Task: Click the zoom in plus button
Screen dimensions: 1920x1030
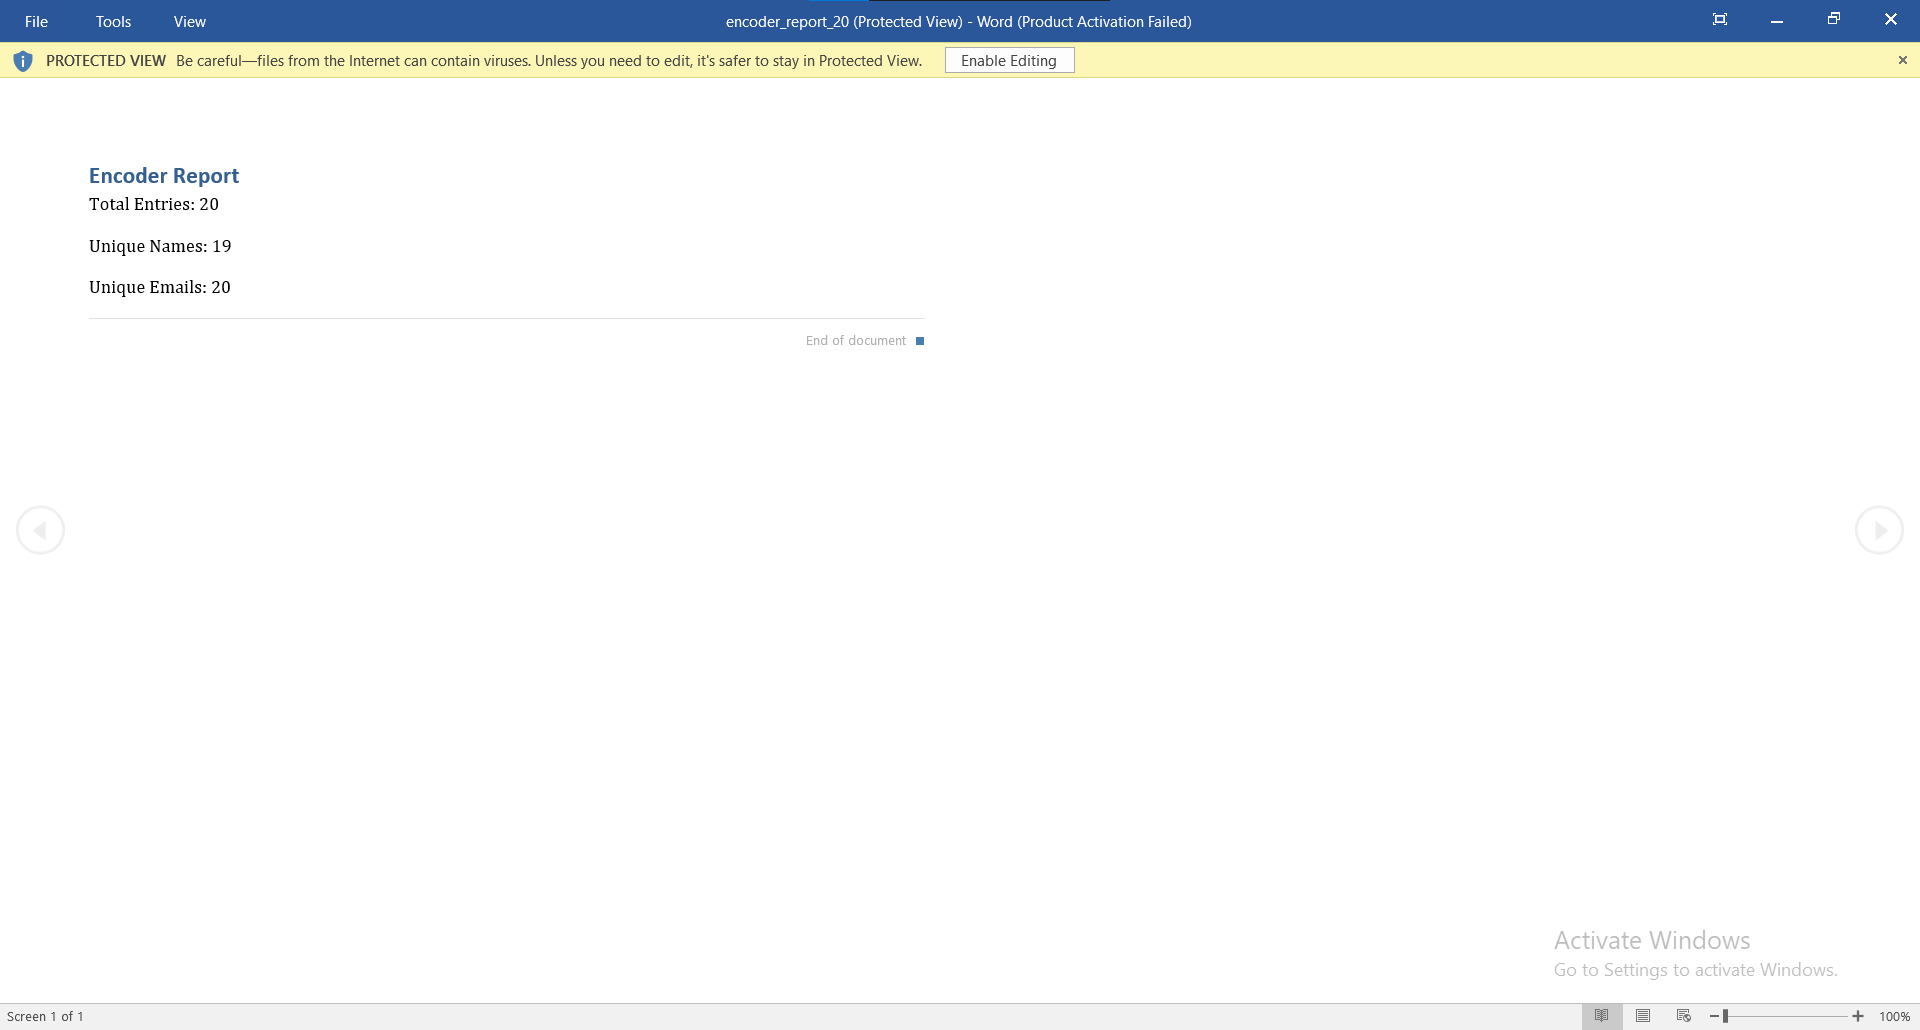Action: [x=1858, y=1016]
